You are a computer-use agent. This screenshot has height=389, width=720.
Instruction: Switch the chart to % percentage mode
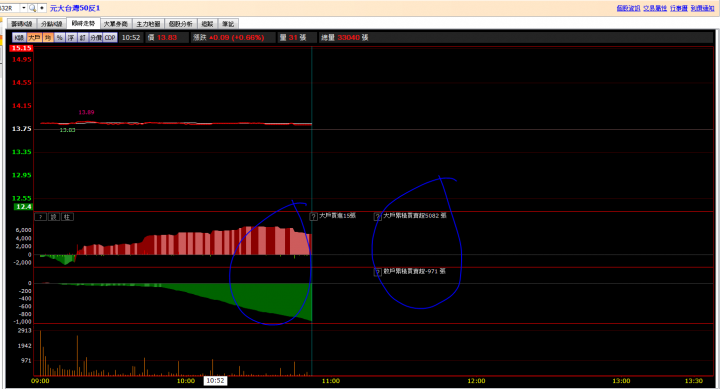point(60,38)
